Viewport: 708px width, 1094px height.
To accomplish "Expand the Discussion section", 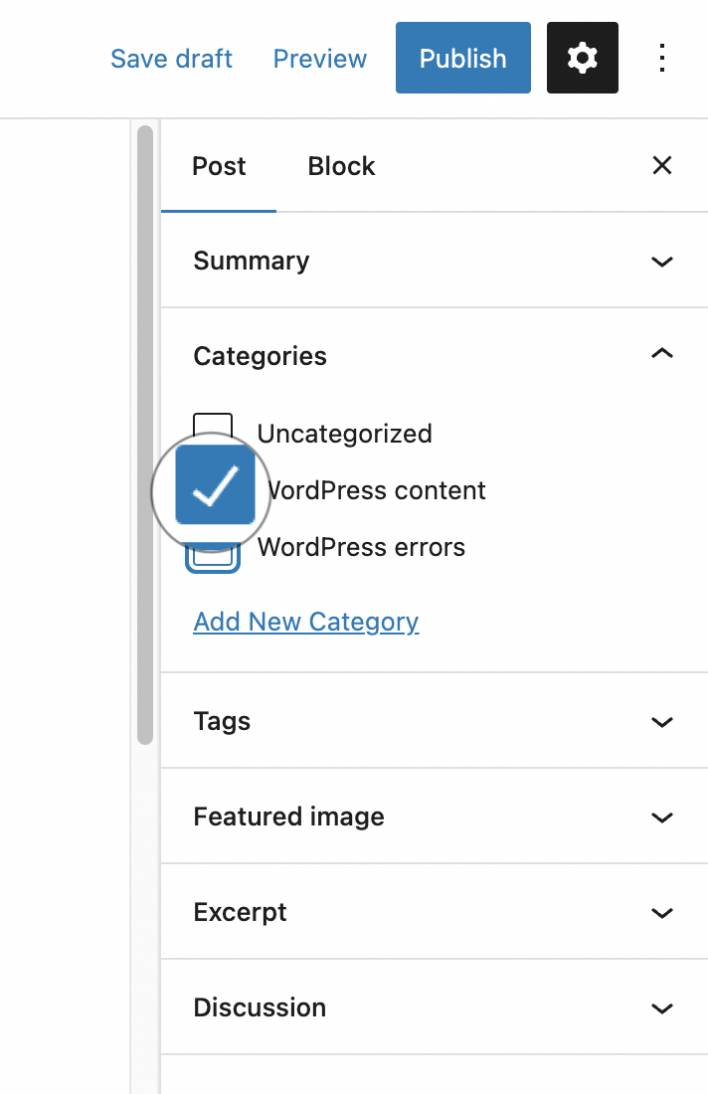I will tap(434, 1007).
